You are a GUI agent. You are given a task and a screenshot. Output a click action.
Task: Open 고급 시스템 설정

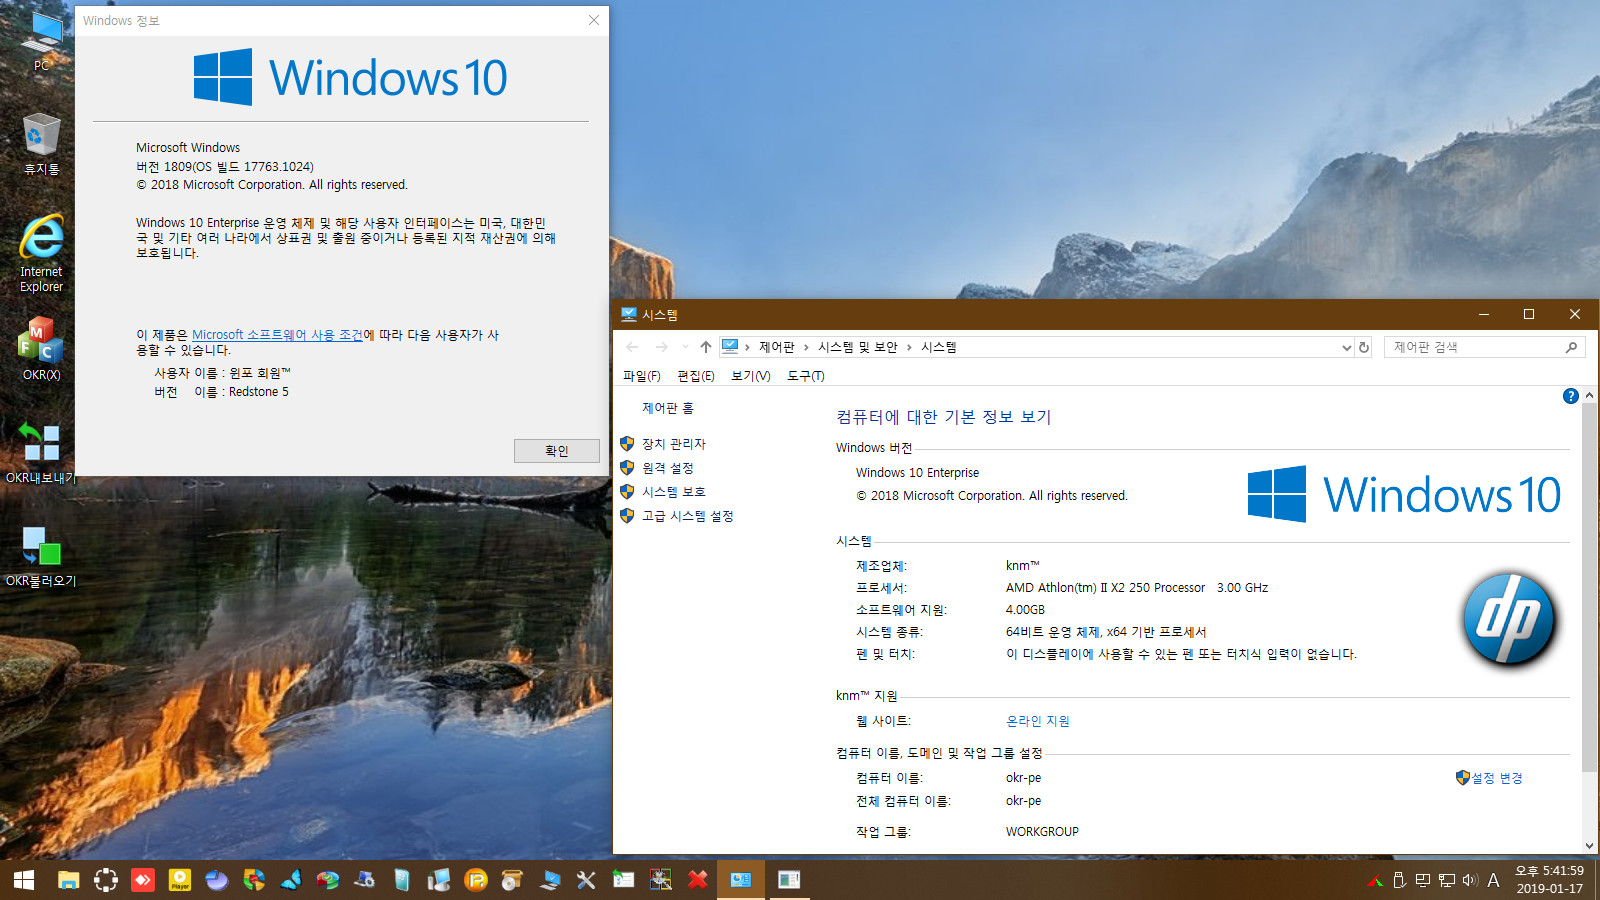[687, 516]
